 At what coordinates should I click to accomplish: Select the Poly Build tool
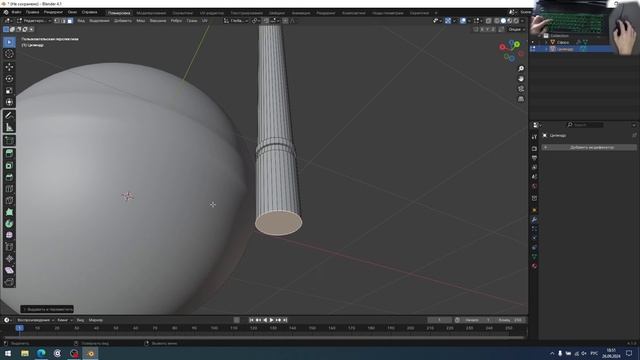coord(9,212)
